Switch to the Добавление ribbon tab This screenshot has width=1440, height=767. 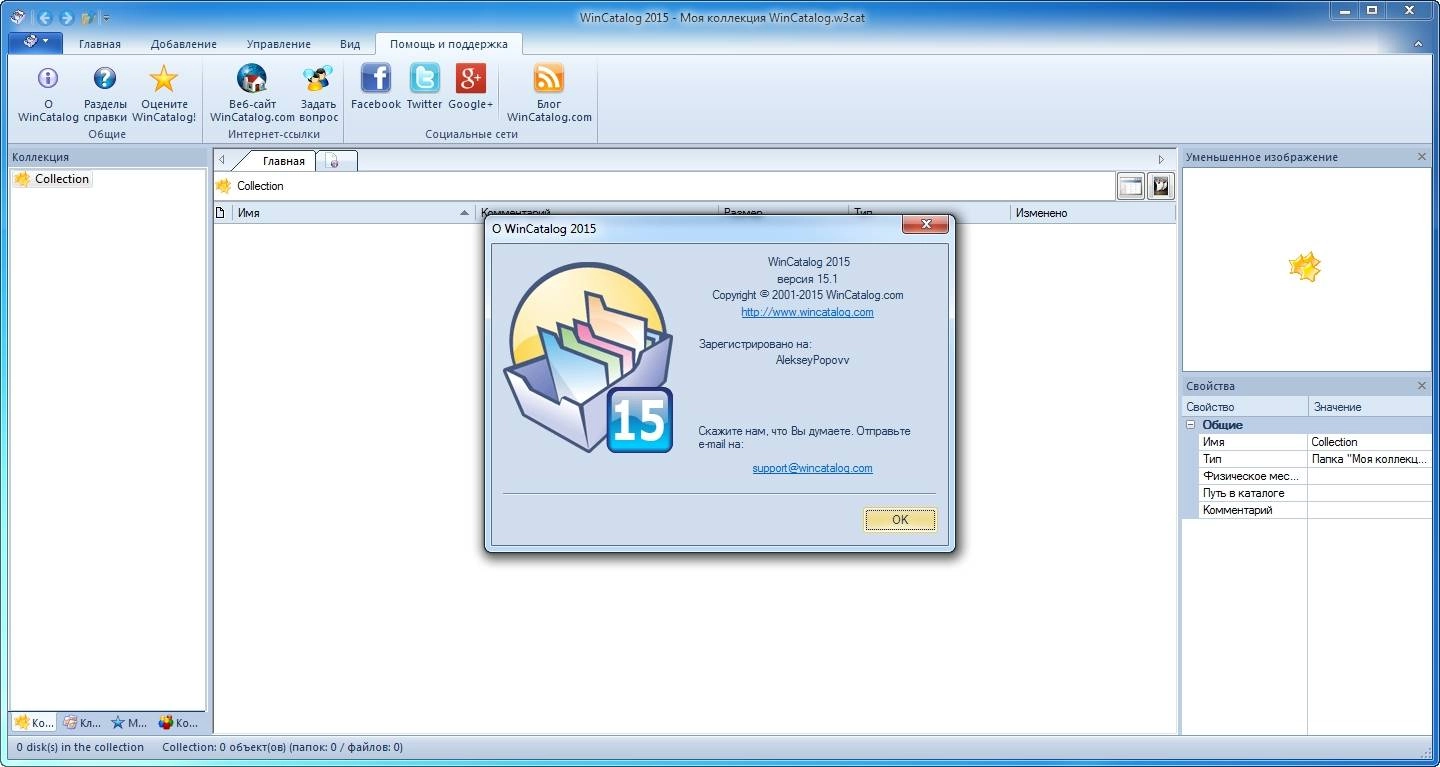point(184,44)
